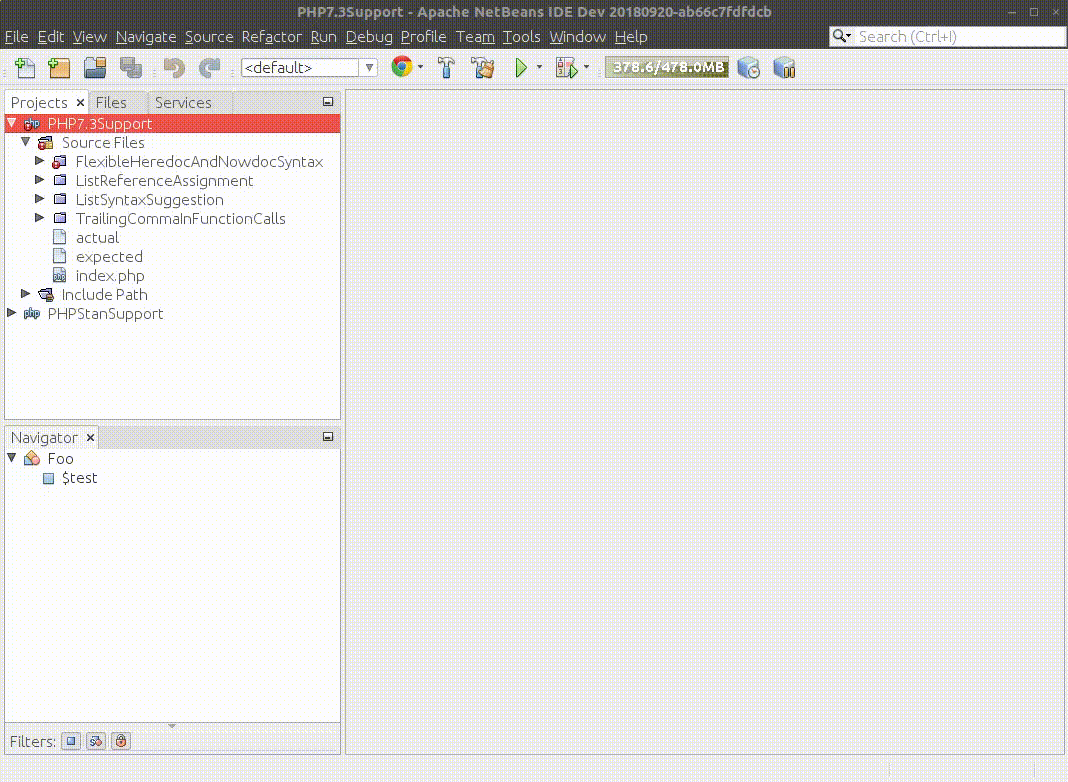This screenshot has height=782, width=1068.
Task: Click the Chrome browser icon in toolbar
Action: [x=402, y=67]
